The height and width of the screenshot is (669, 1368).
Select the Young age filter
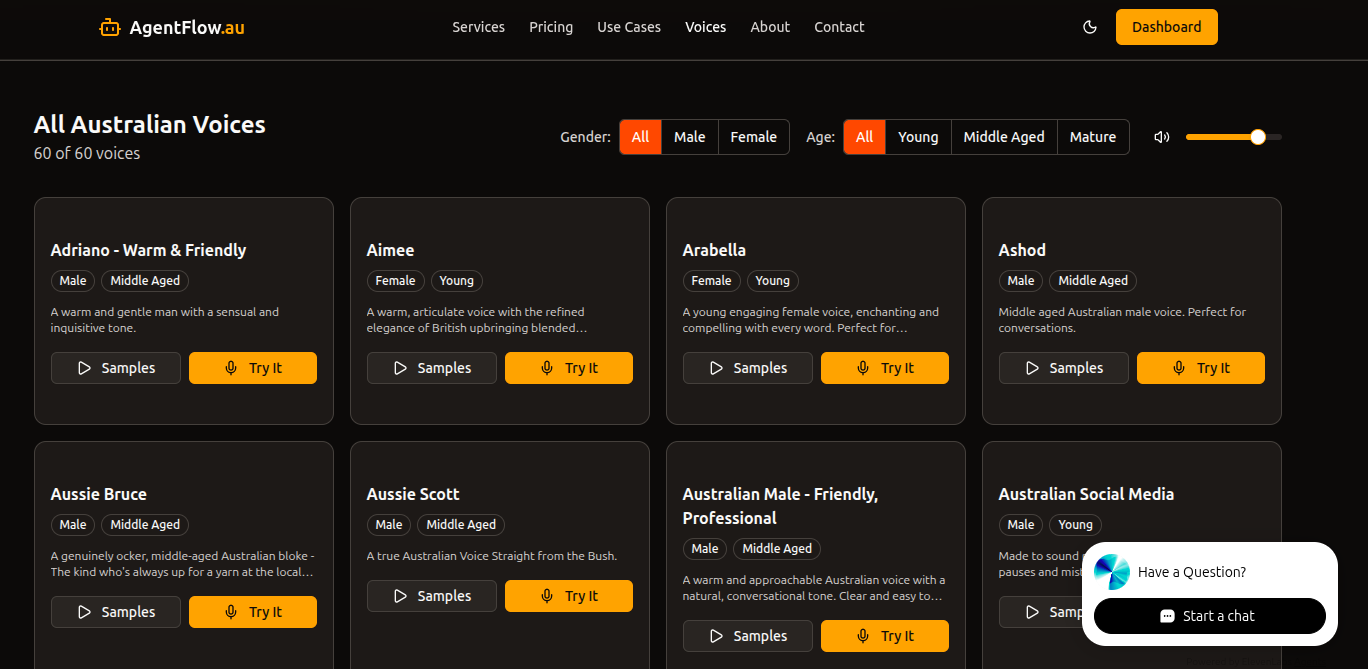point(917,137)
